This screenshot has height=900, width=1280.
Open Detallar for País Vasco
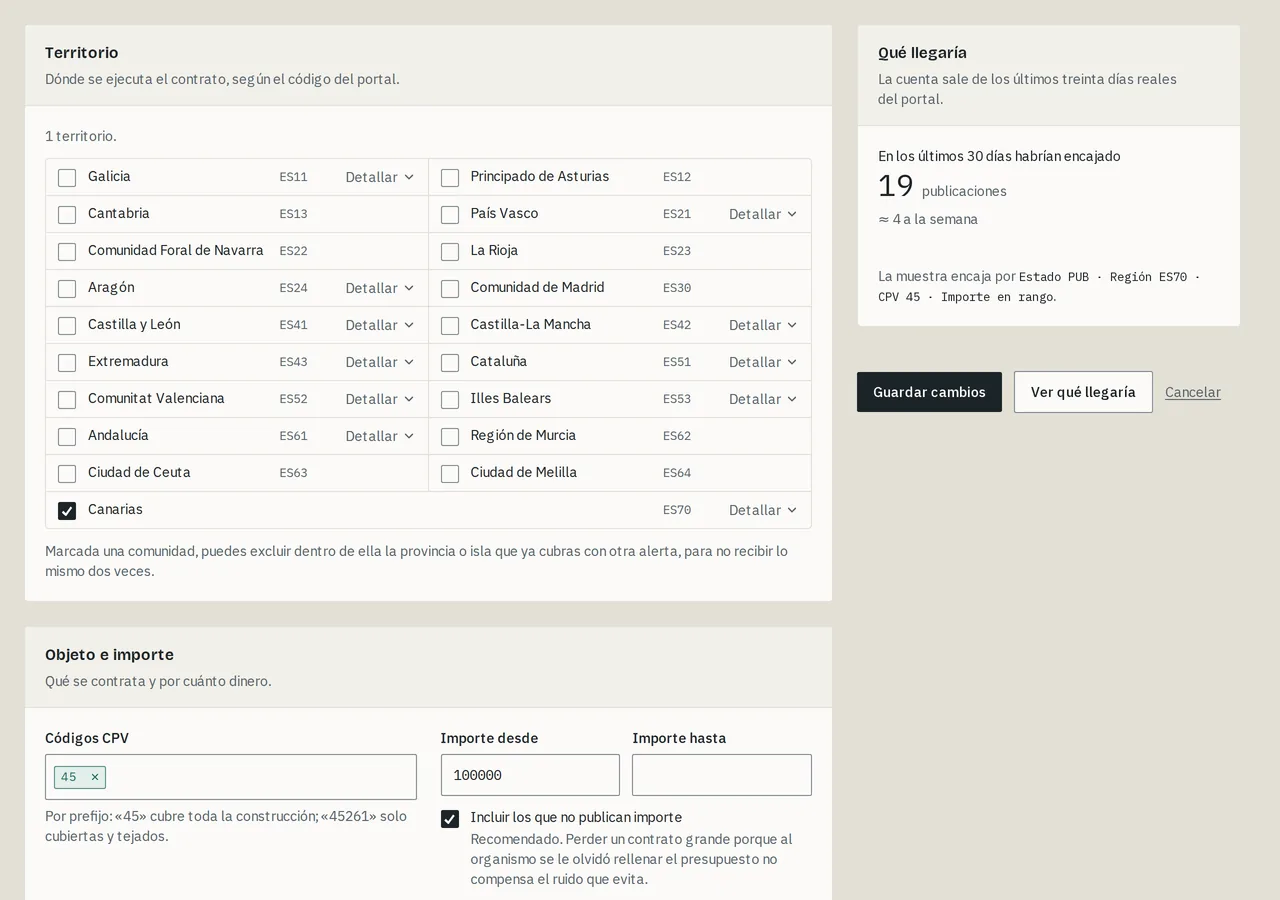click(763, 214)
